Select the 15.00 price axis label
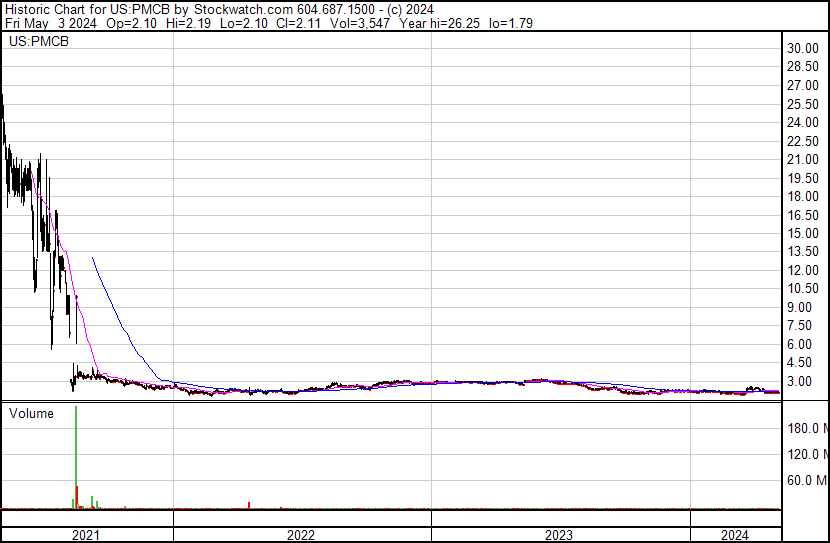 [803, 233]
